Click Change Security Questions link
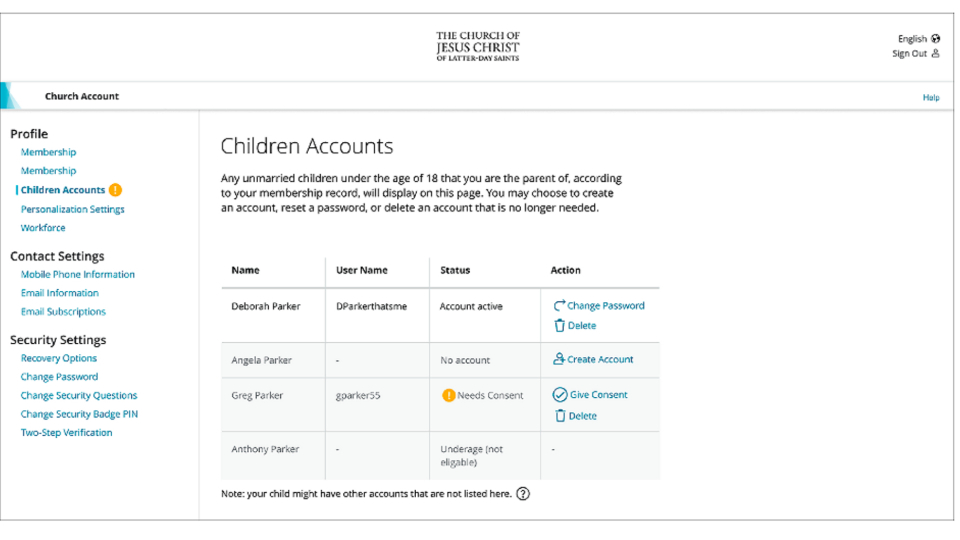The height and width of the screenshot is (540, 960). (x=79, y=396)
